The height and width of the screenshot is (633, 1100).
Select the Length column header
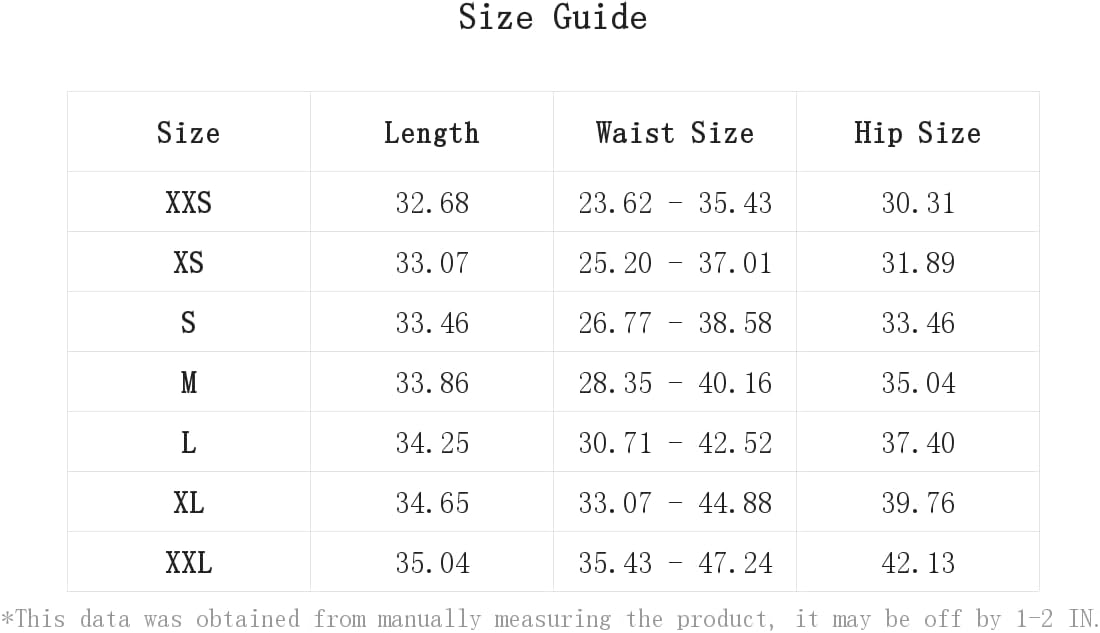tap(431, 133)
